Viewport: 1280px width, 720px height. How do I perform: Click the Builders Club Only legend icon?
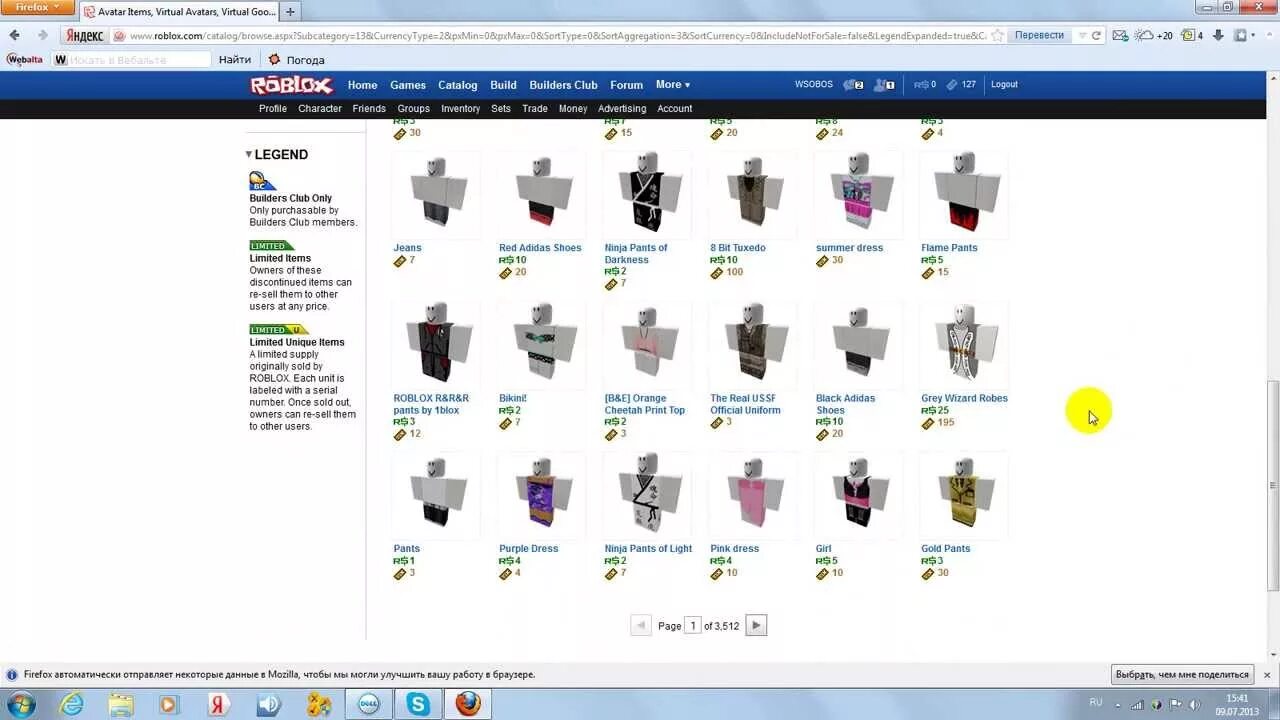[x=262, y=181]
